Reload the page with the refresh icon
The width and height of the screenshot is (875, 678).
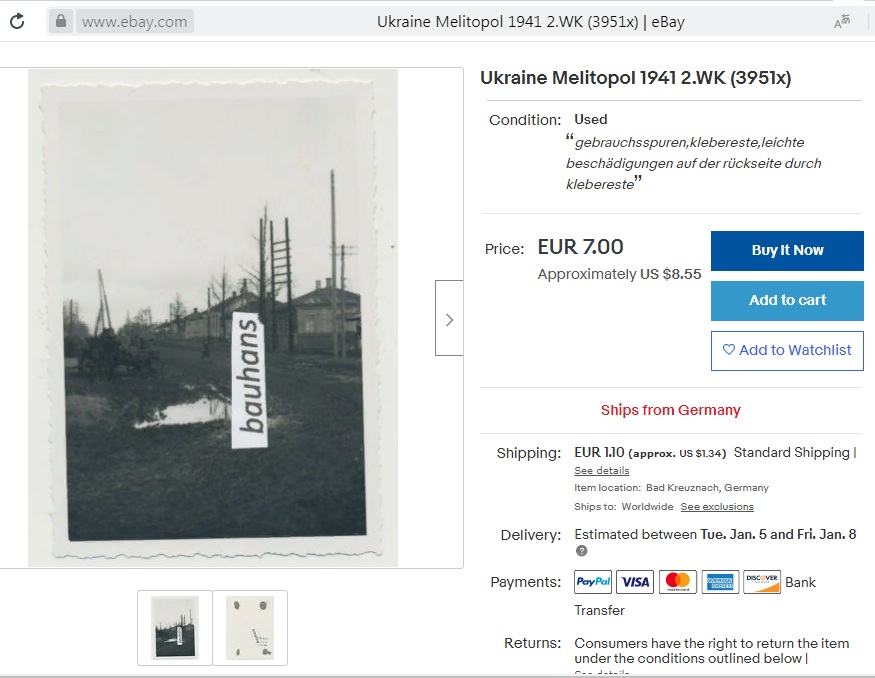click(x=17, y=22)
